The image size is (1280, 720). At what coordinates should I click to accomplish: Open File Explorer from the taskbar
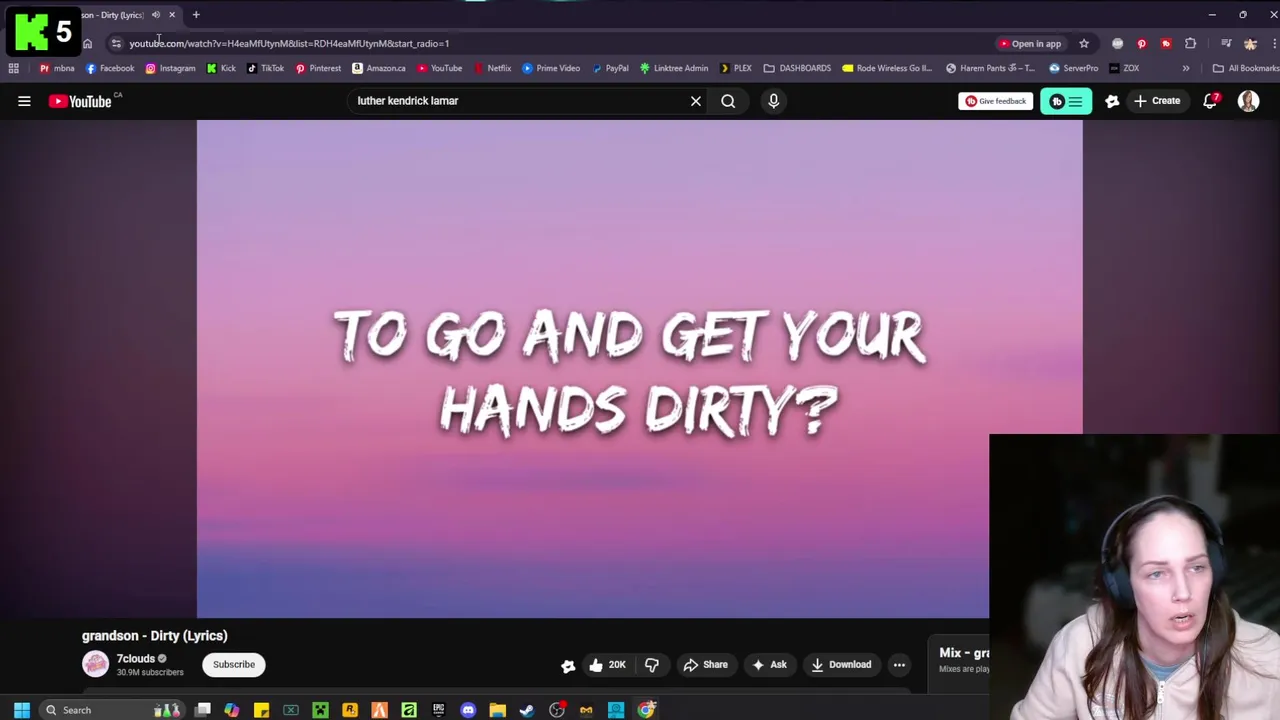coord(497,710)
